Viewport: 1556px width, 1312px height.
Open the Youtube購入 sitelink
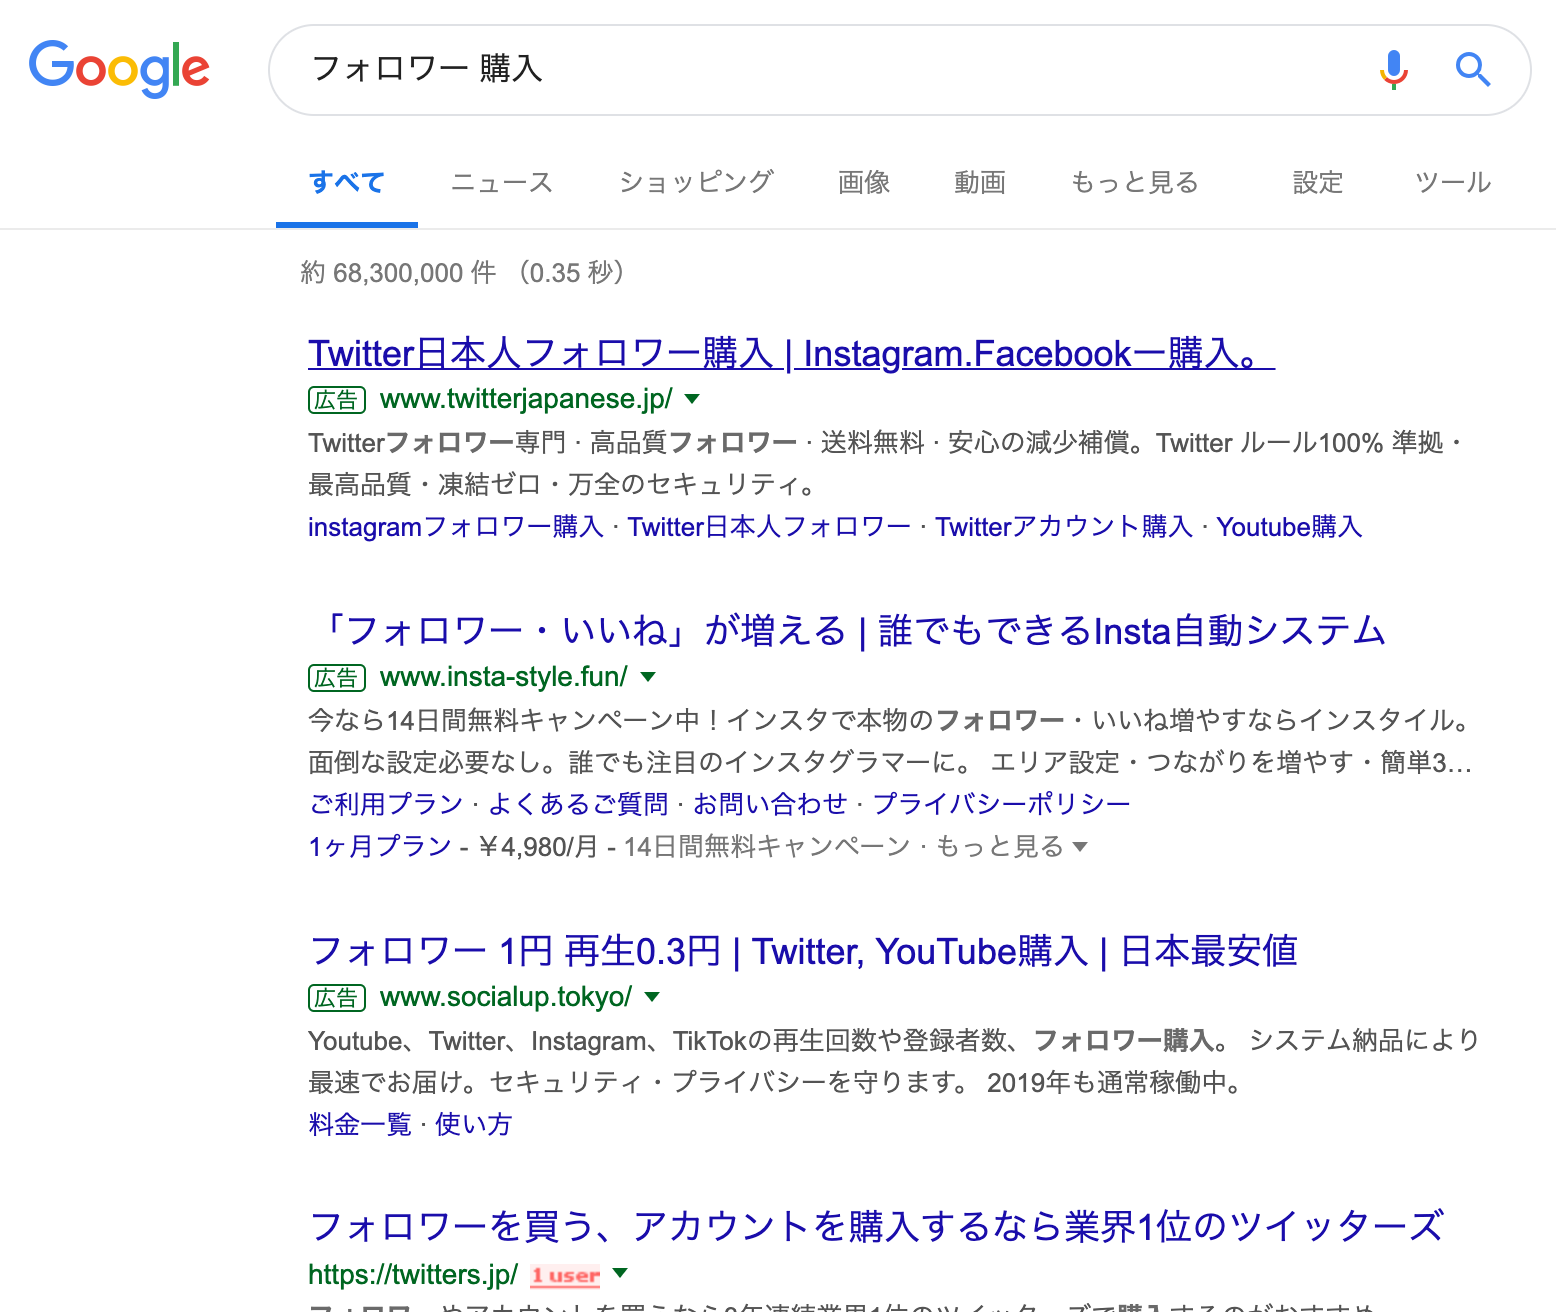click(x=1289, y=526)
